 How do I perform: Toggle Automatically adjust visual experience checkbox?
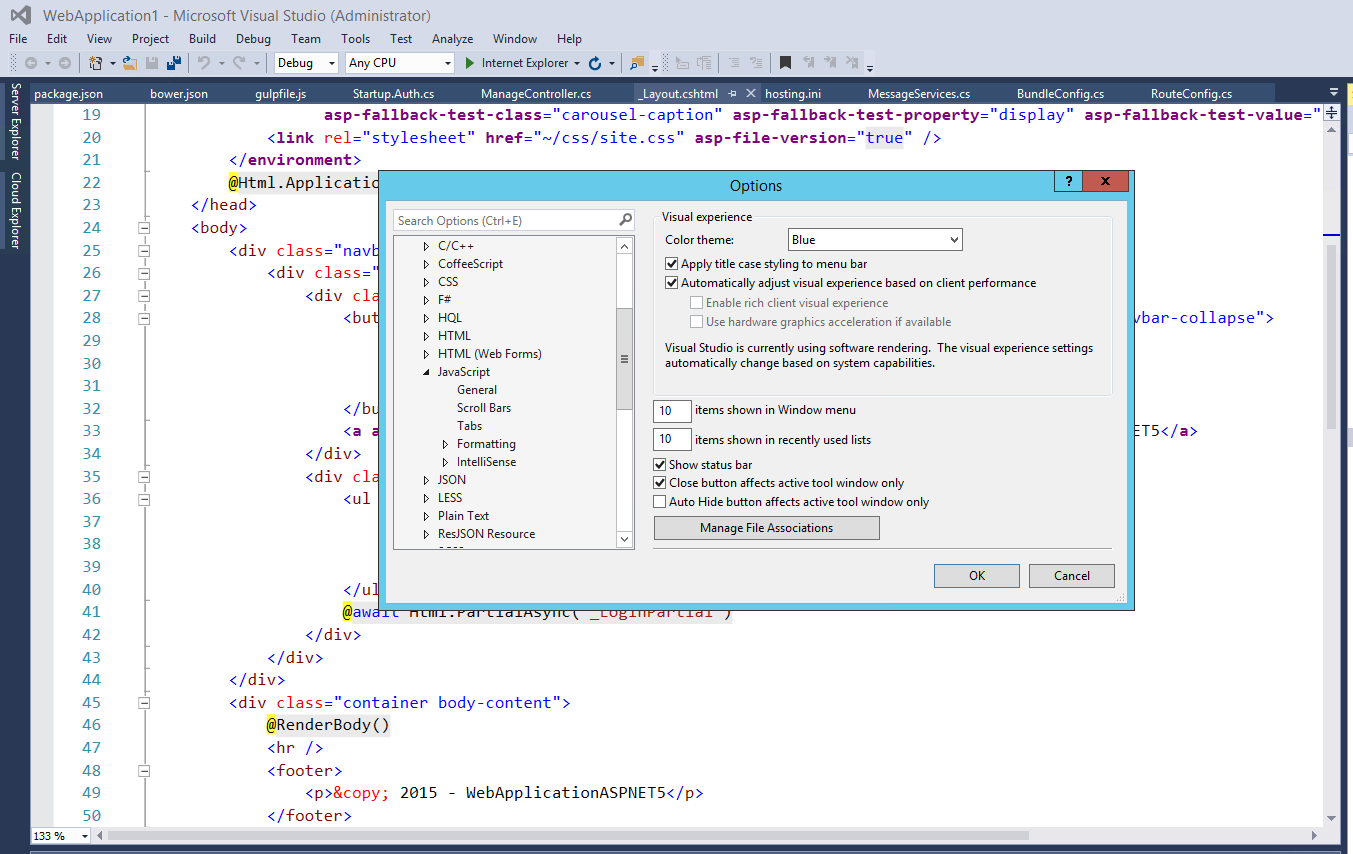(672, 283)
